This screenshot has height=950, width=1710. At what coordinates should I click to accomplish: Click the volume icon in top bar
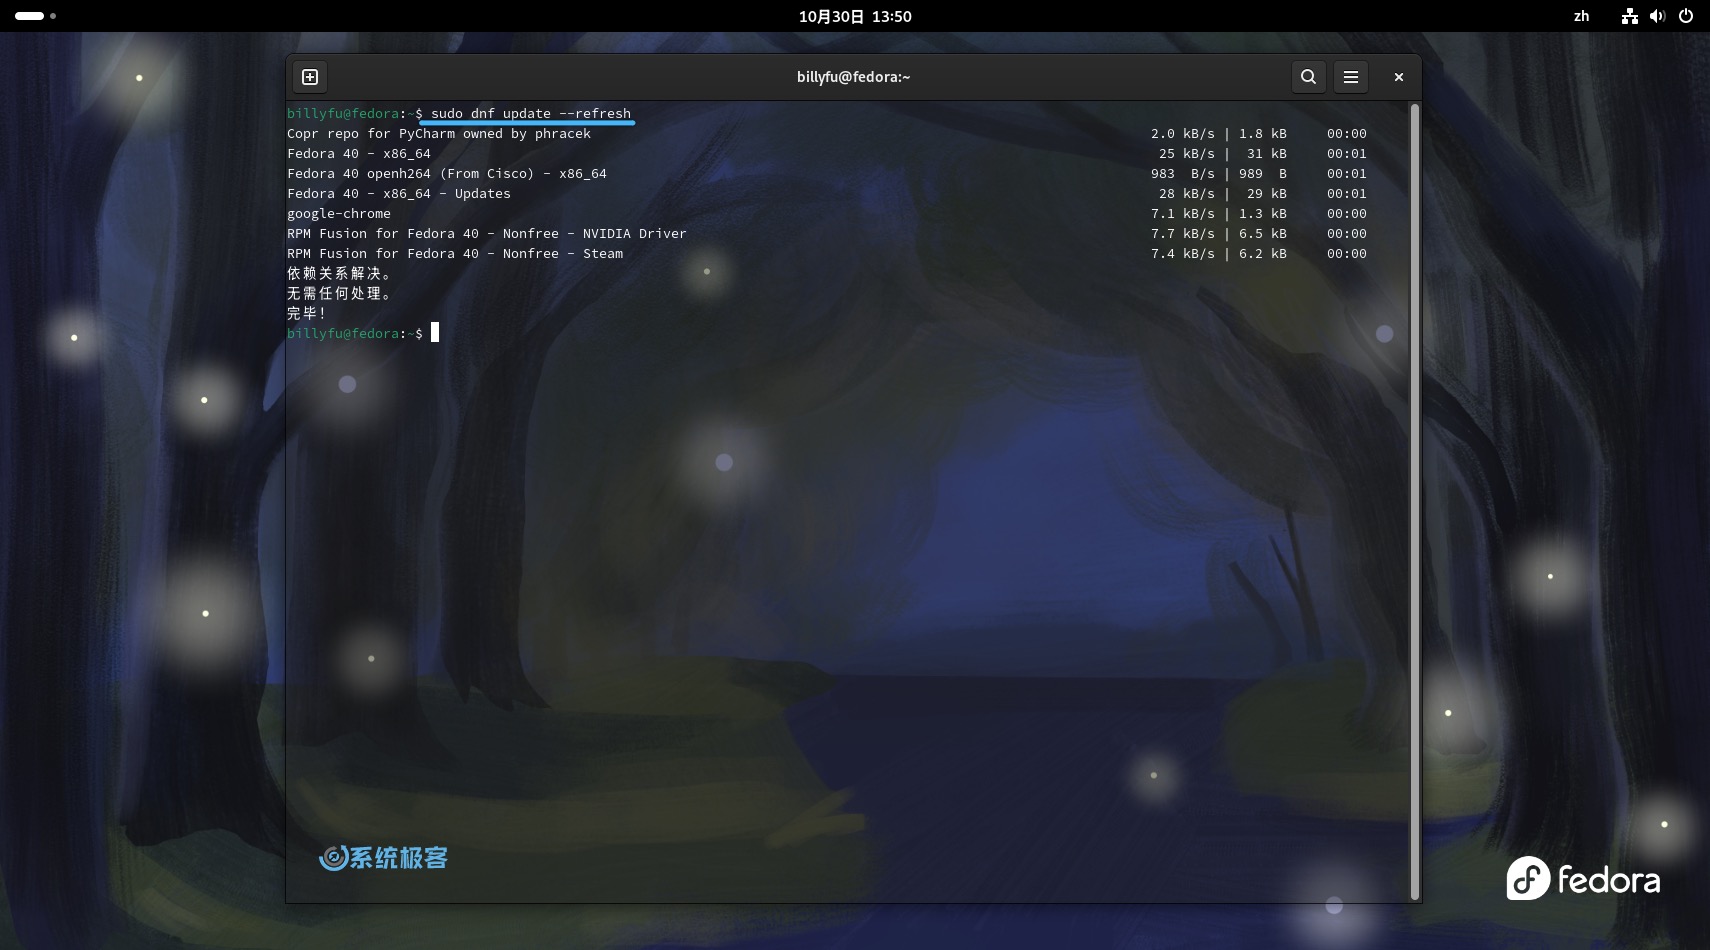click(1657, 16)
